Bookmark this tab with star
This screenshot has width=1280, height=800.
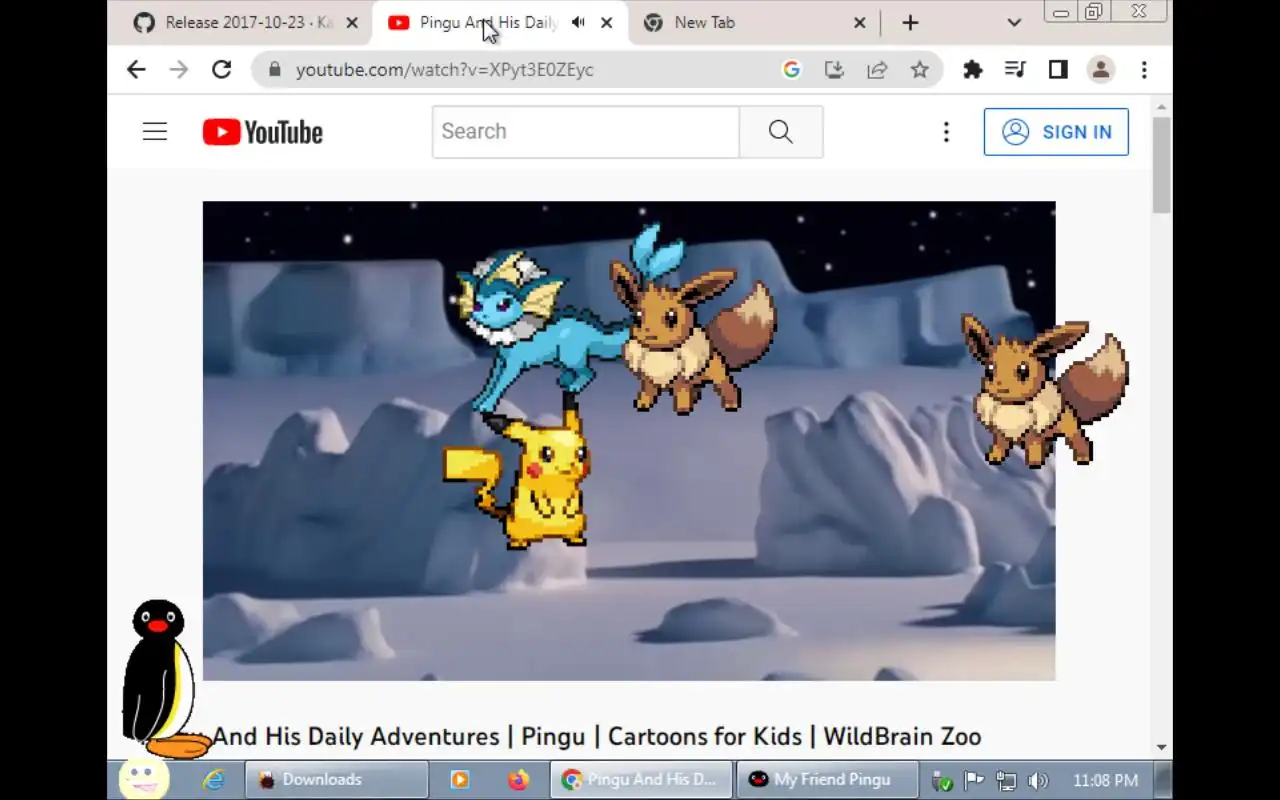[x=920, y=69]
